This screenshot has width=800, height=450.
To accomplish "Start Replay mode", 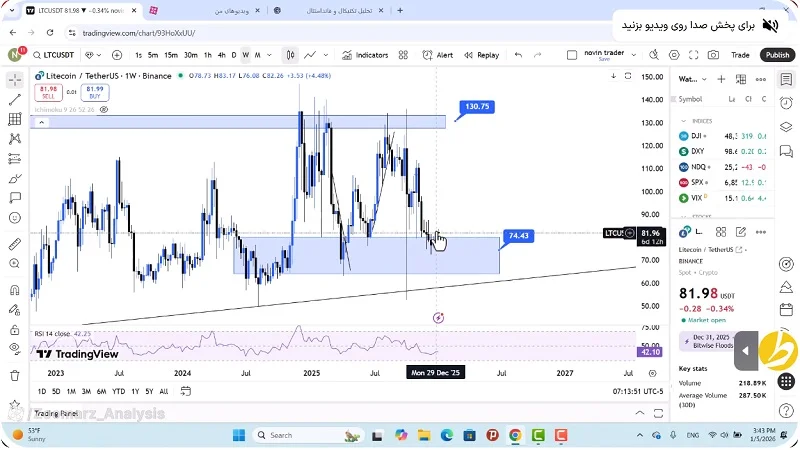I will (x=481, y=55).
